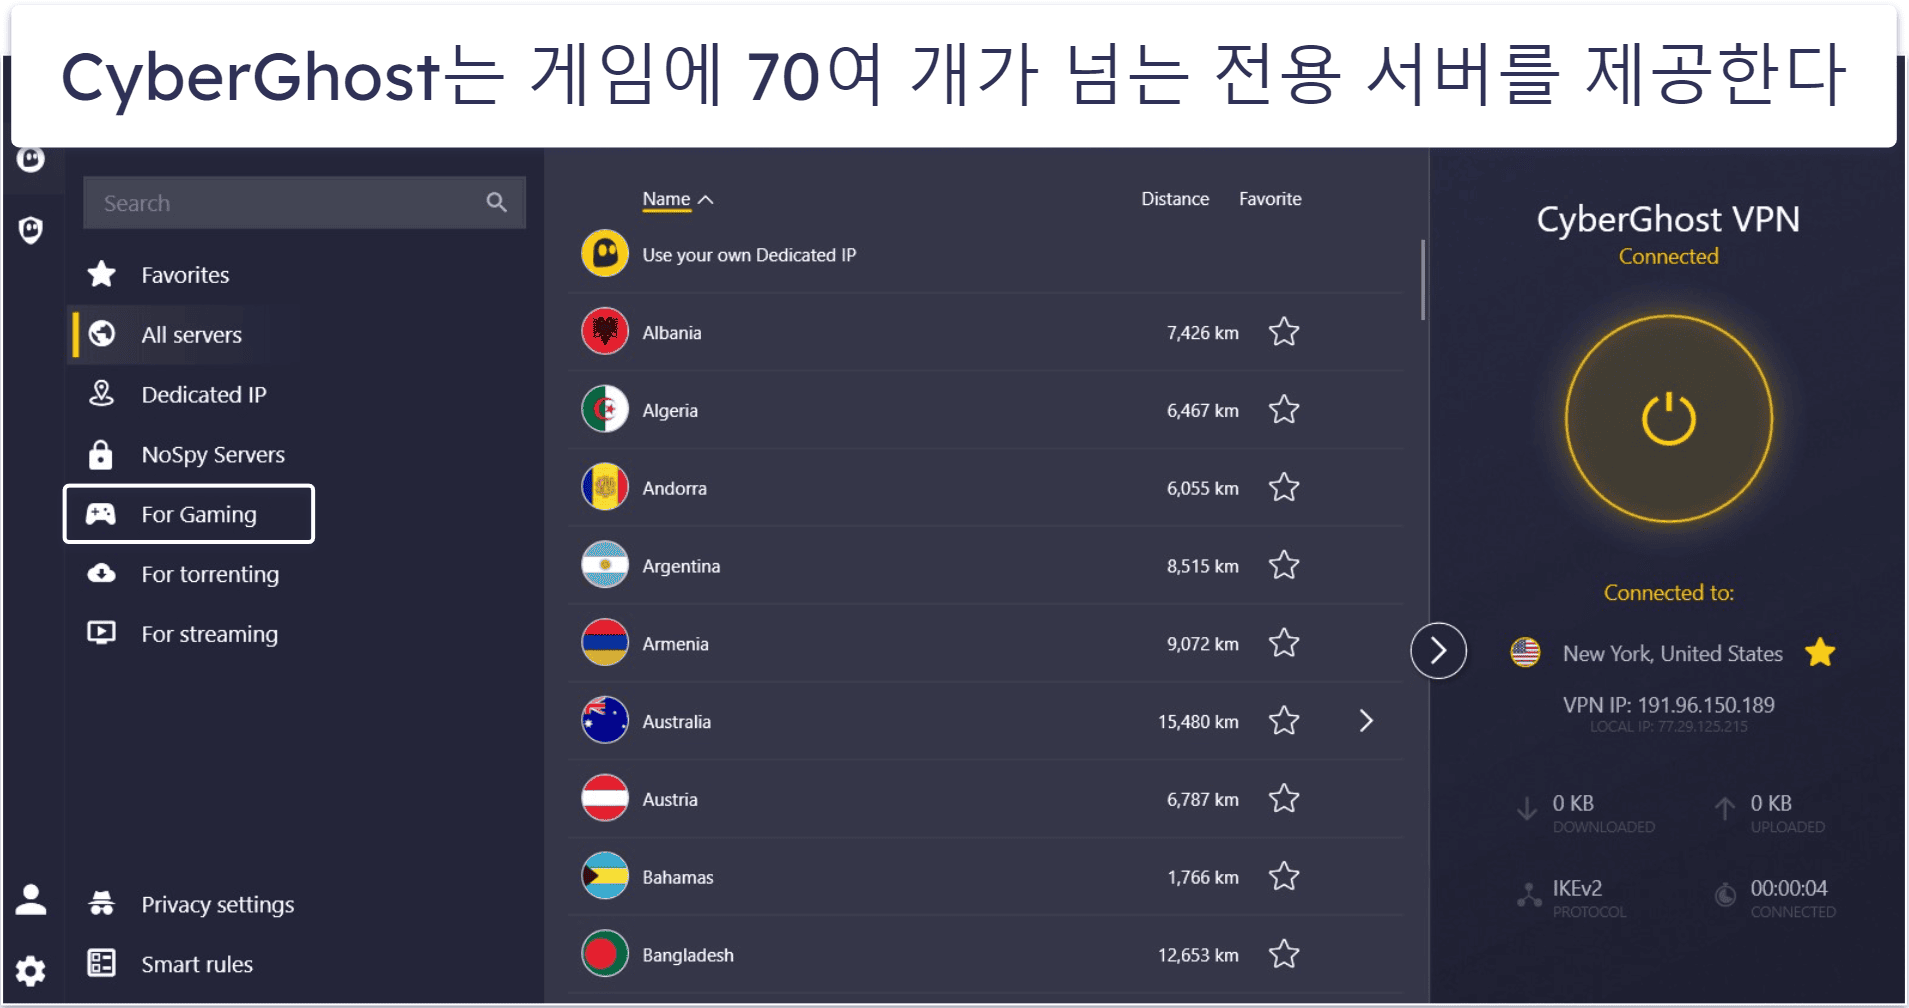Open NoSpy Servers section
The image size is (1909, 1008).
(x=213, y=455)
